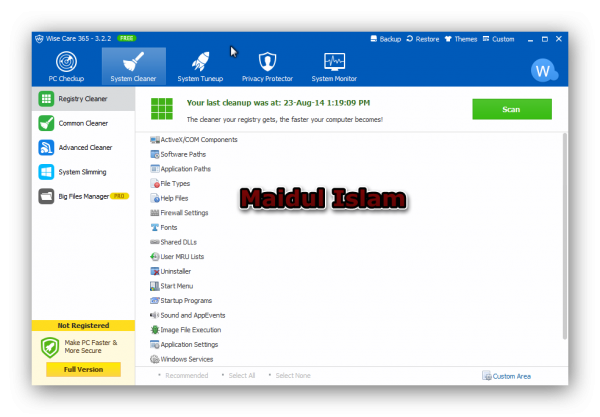The height and width of the screenshot is (417, 600).
Task: Select Common Cleaner in sidebar
Action: 83,123
